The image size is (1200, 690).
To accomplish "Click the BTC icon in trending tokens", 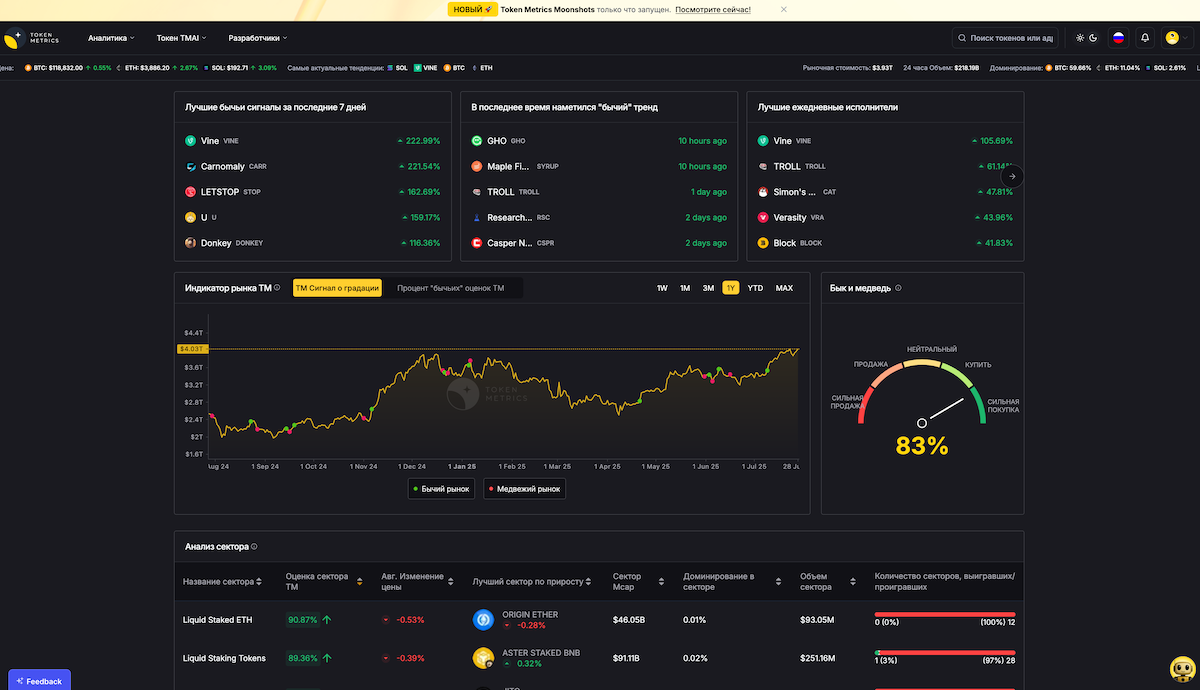I will [x=448, y=68].
